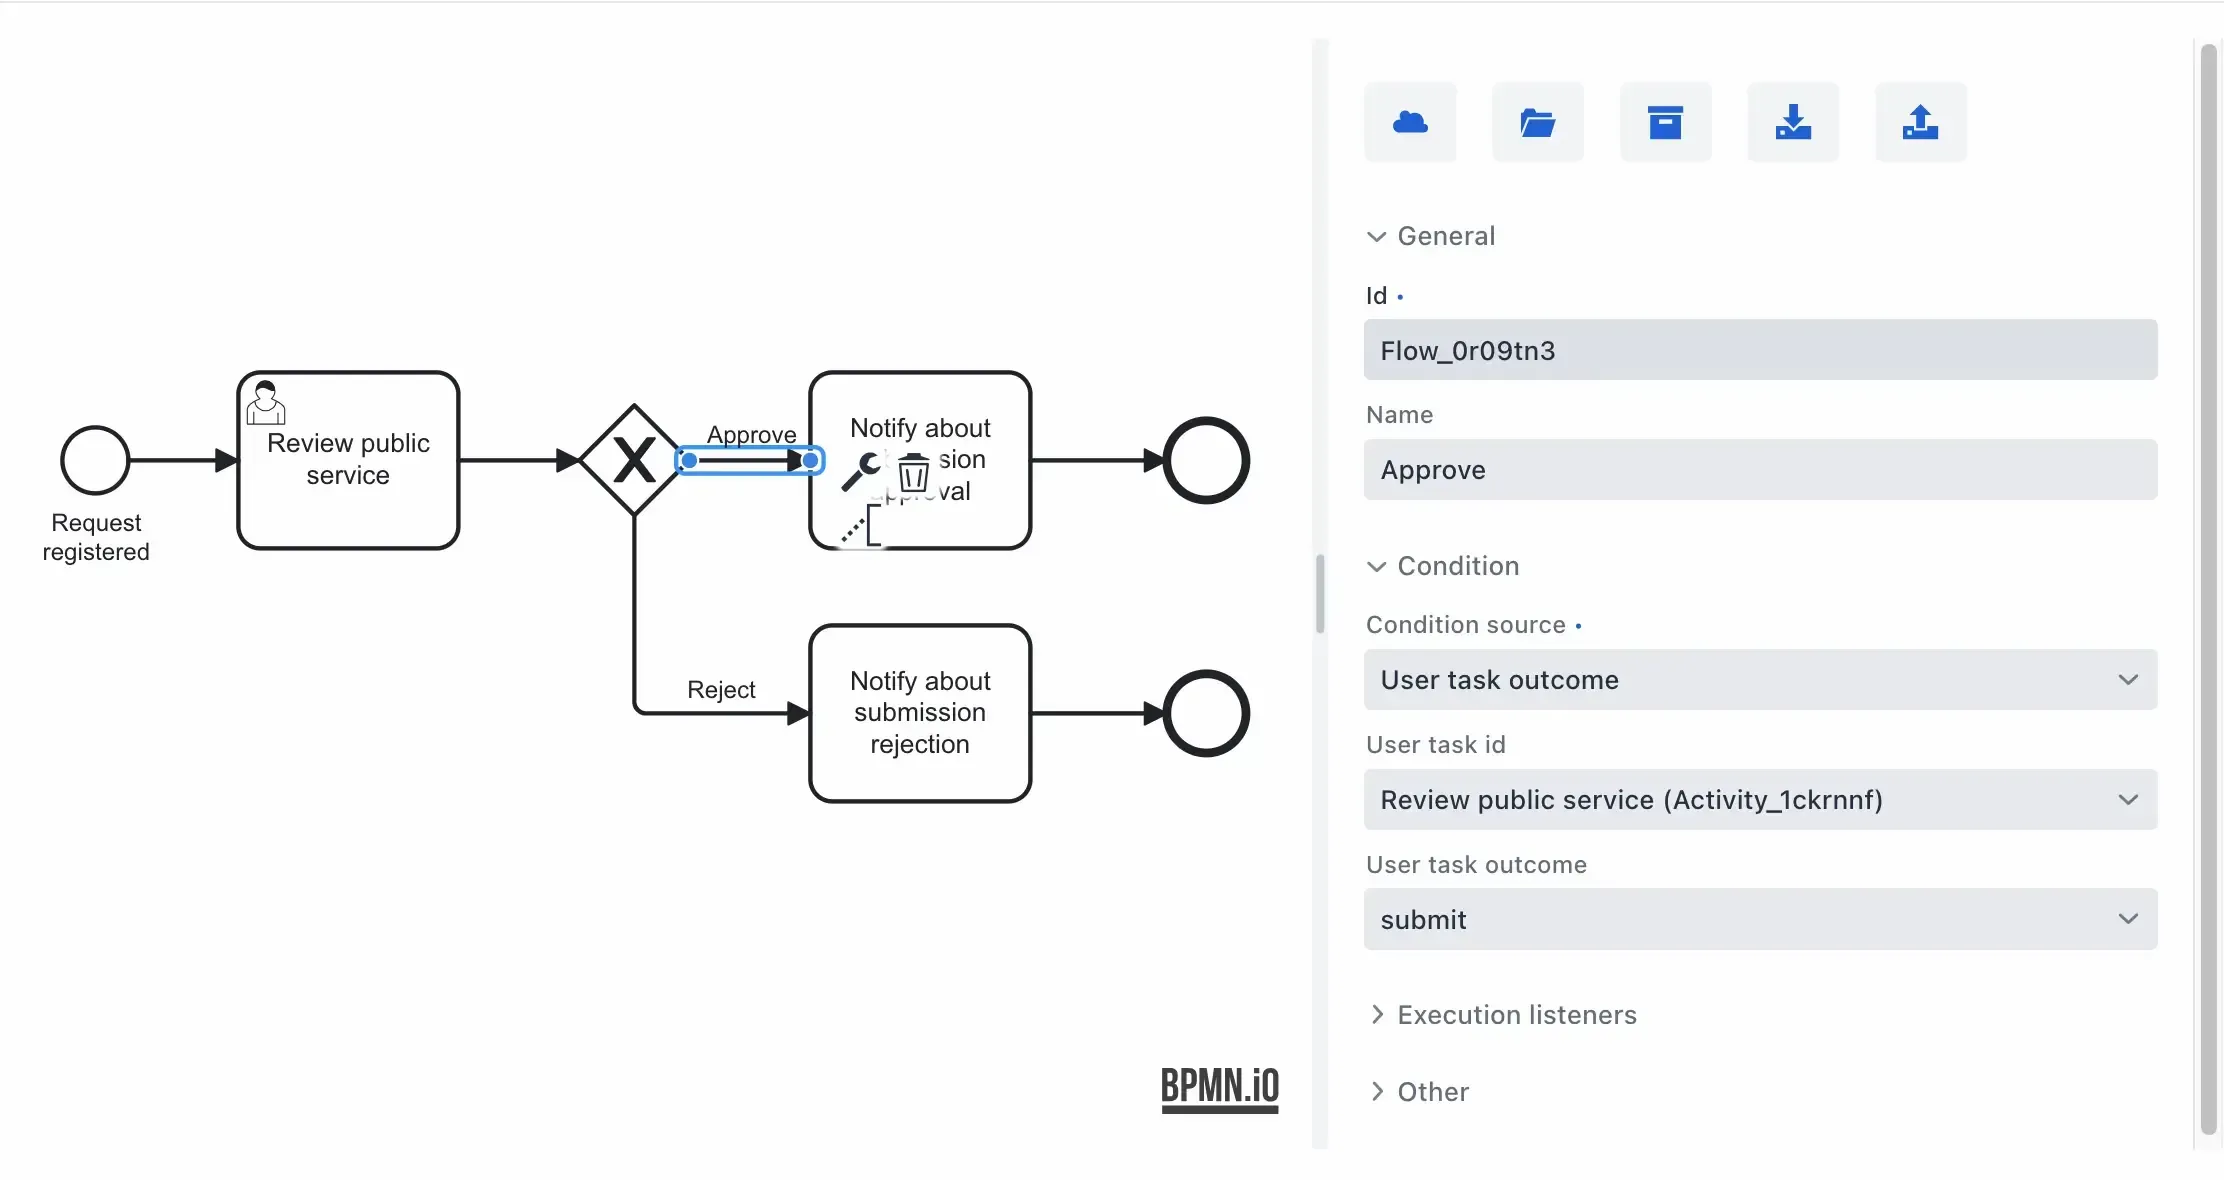The height and width of the screenshot is (1180, 2224).
Task: Click the download diagram icon
Action: click(x=1793, y=122)
